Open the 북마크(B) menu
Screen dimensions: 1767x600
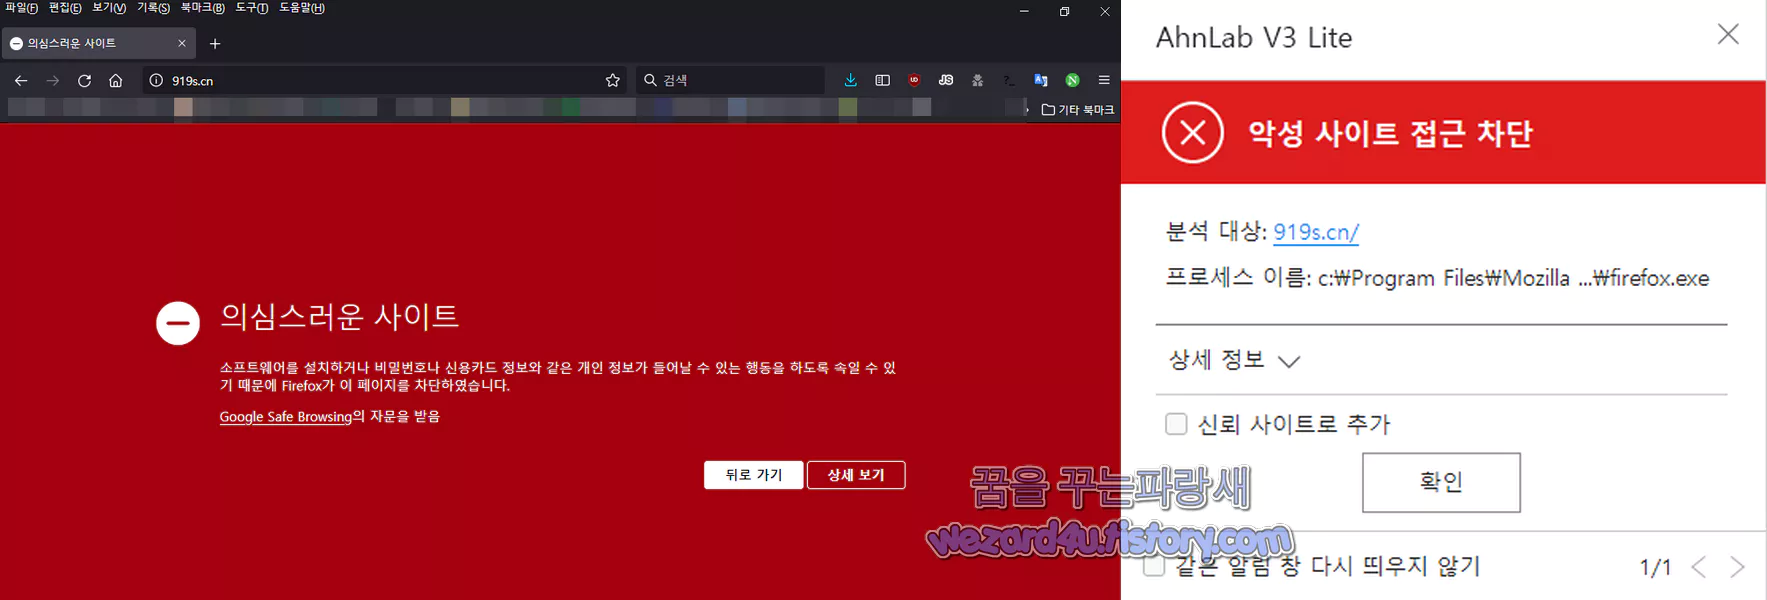pos(202,8)
